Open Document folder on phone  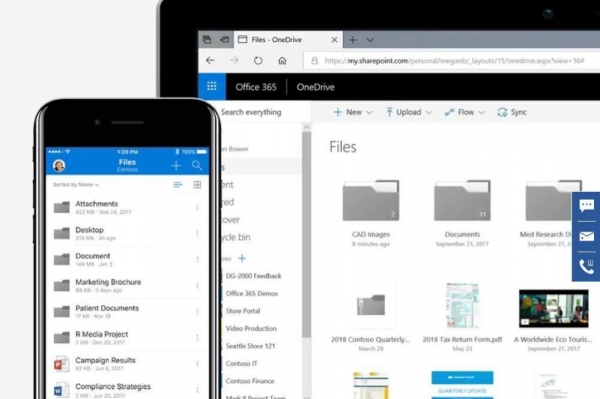[127, 259]
